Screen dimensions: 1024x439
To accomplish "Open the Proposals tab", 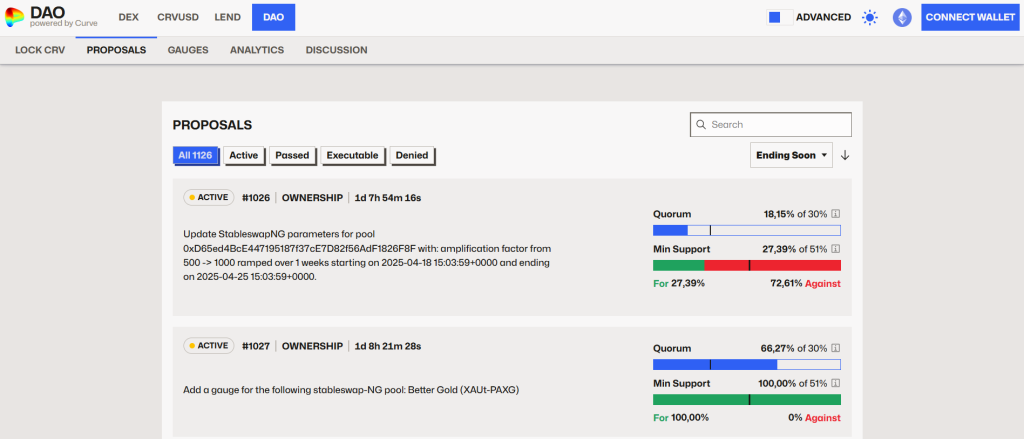I will pyautogui.click(x=116, y=50).
